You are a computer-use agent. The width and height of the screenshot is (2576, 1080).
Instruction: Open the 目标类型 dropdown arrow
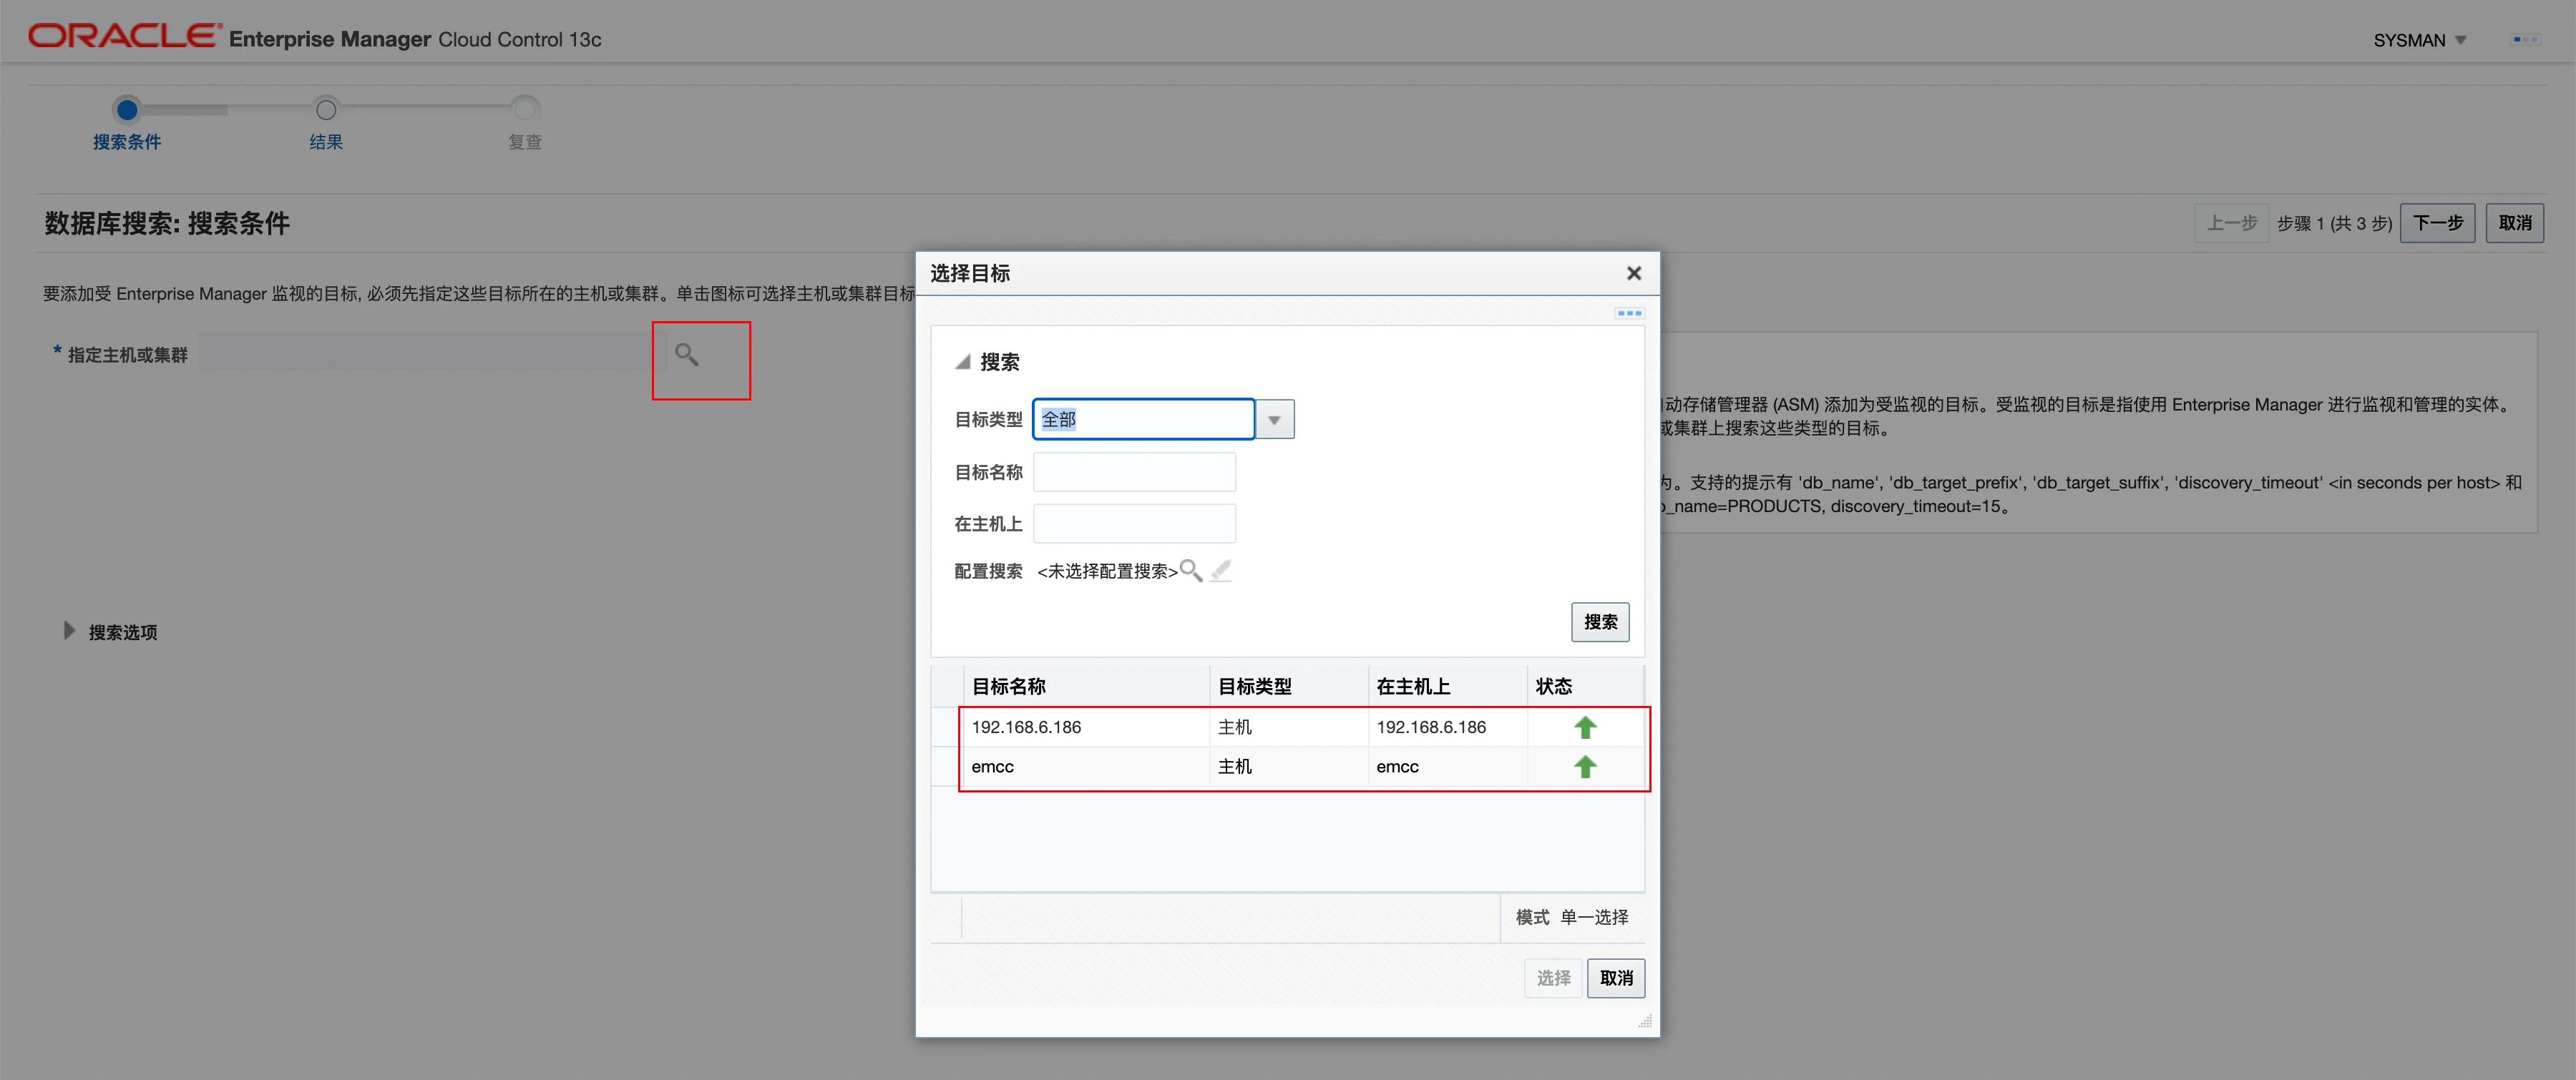pyautogui.click(x=1274, y=420)
